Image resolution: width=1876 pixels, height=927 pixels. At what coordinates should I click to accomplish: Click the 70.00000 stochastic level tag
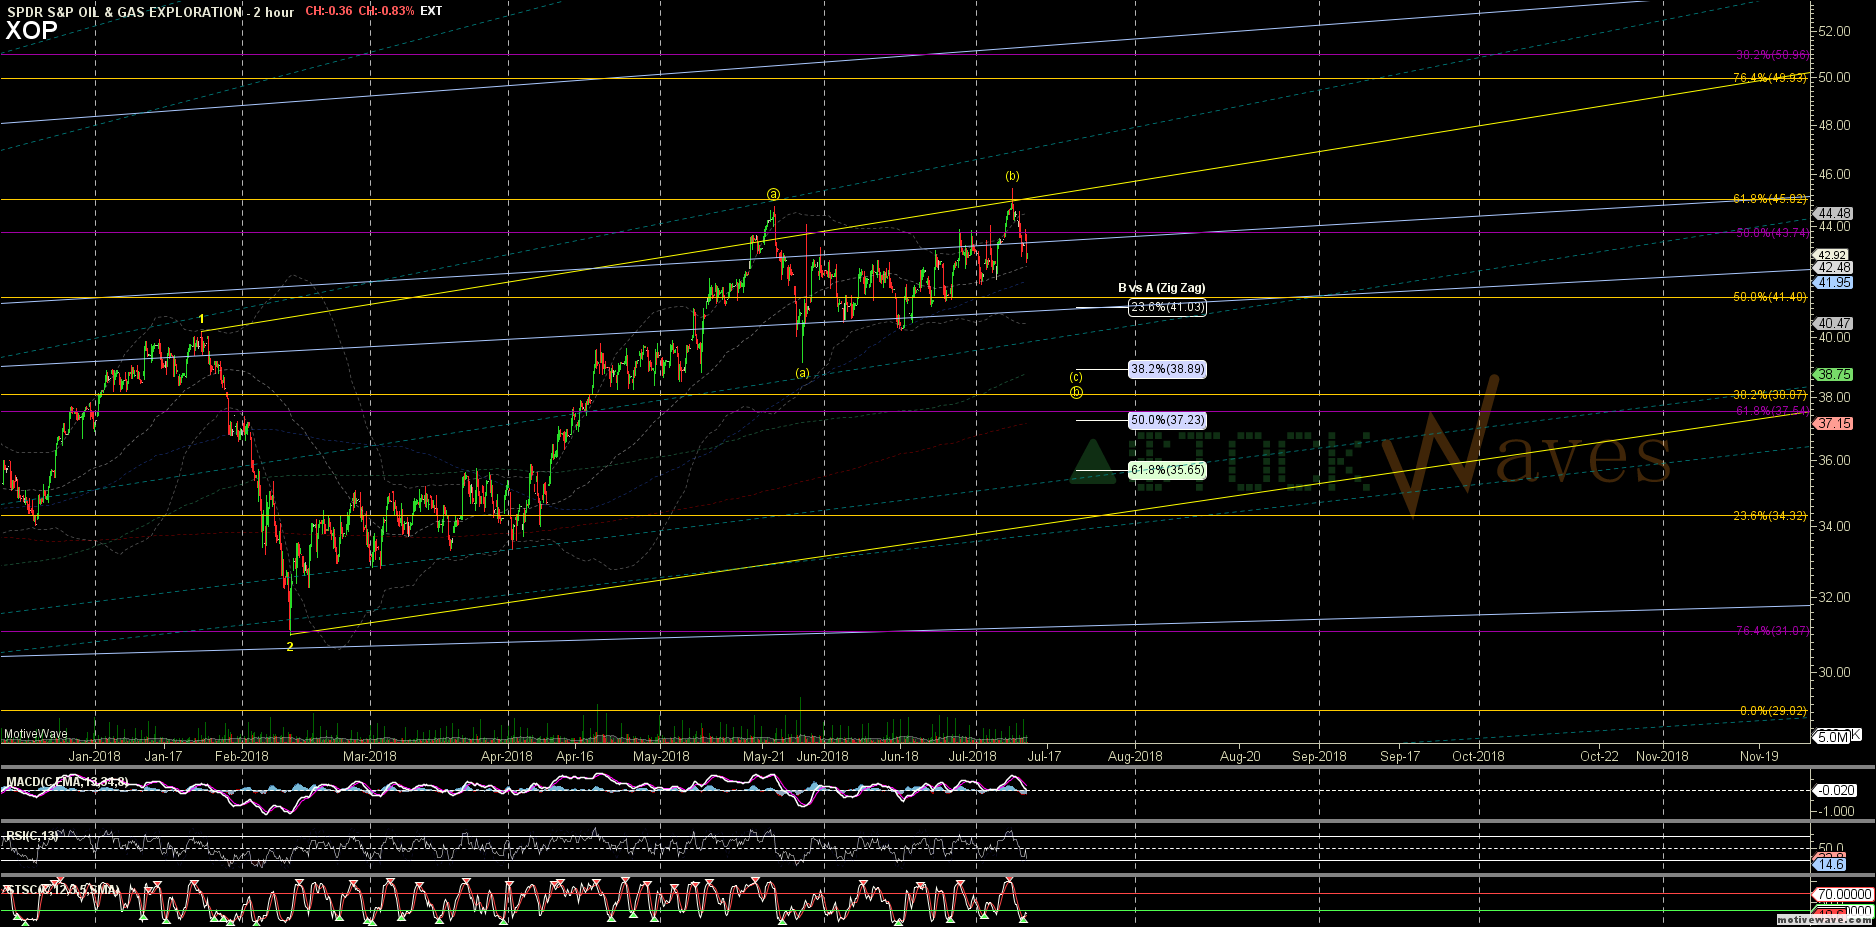point(1844,894)
